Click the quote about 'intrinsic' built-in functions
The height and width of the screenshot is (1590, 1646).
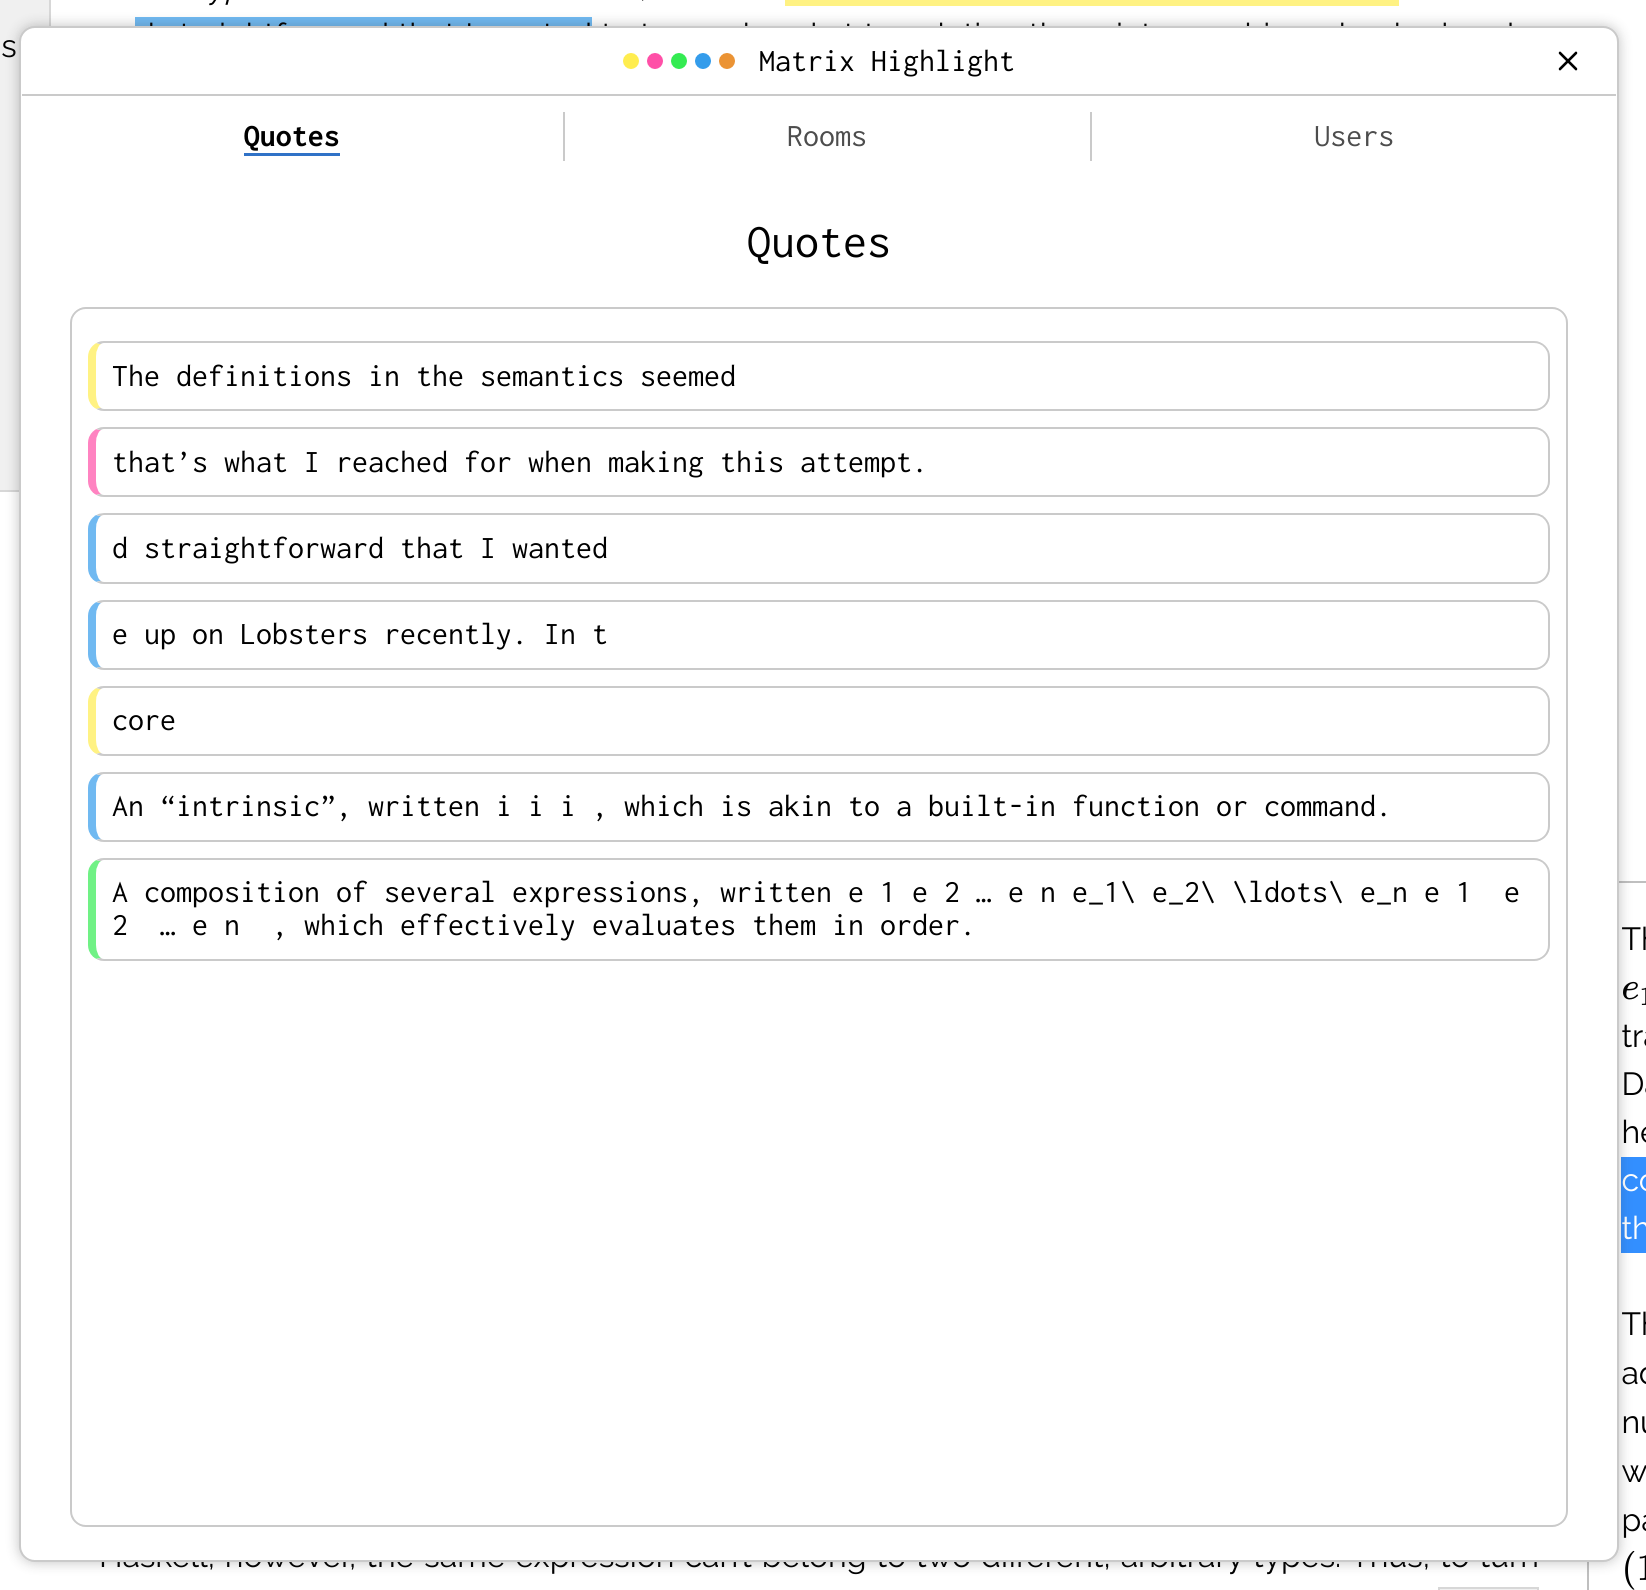[817, 806]
